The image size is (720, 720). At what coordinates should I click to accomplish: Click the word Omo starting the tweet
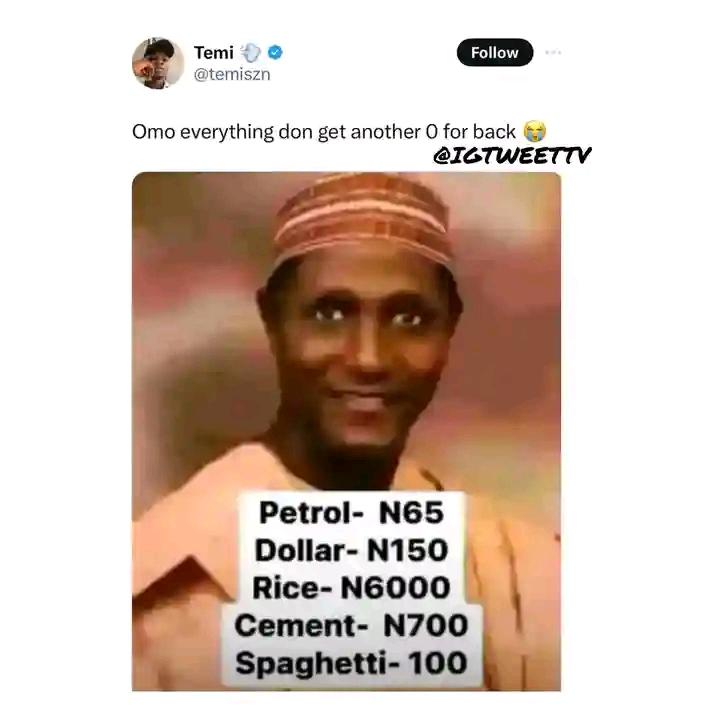tap(153, 132)
